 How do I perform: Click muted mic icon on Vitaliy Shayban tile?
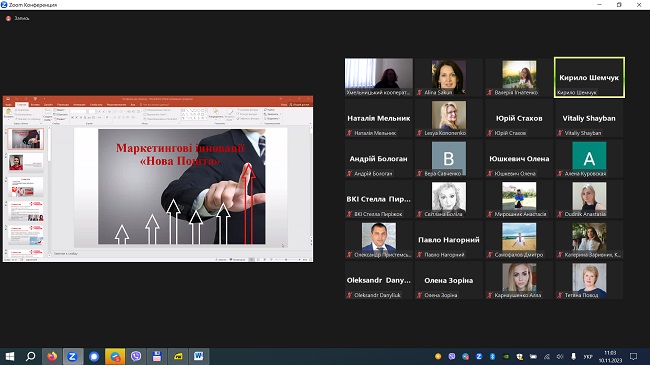[560, 133]
